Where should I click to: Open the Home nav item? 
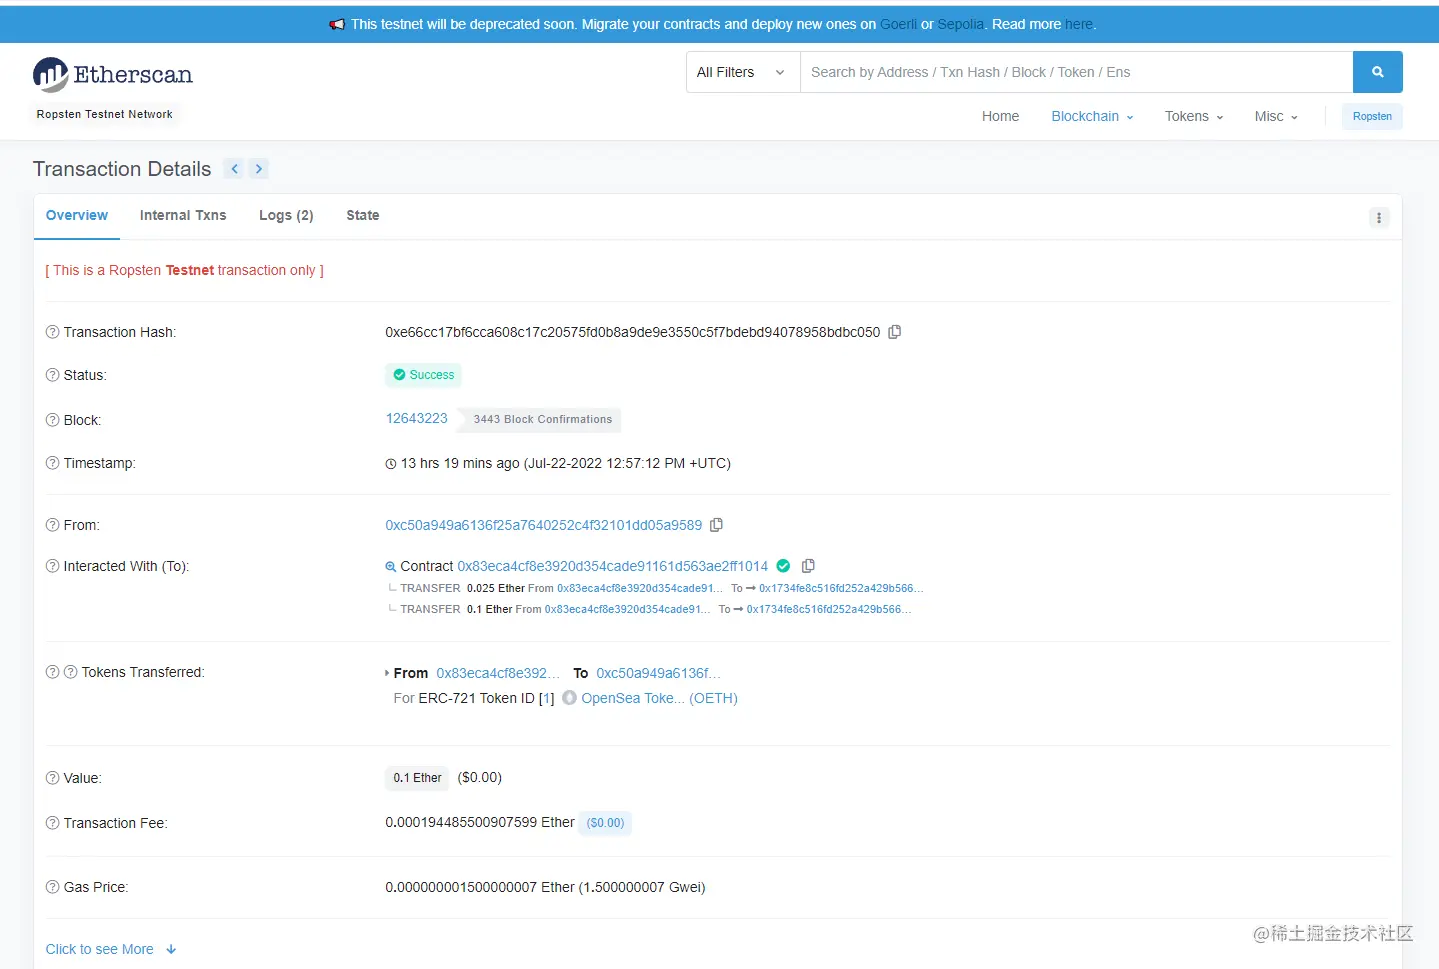pyautogui.click(x=1000, y=116)
